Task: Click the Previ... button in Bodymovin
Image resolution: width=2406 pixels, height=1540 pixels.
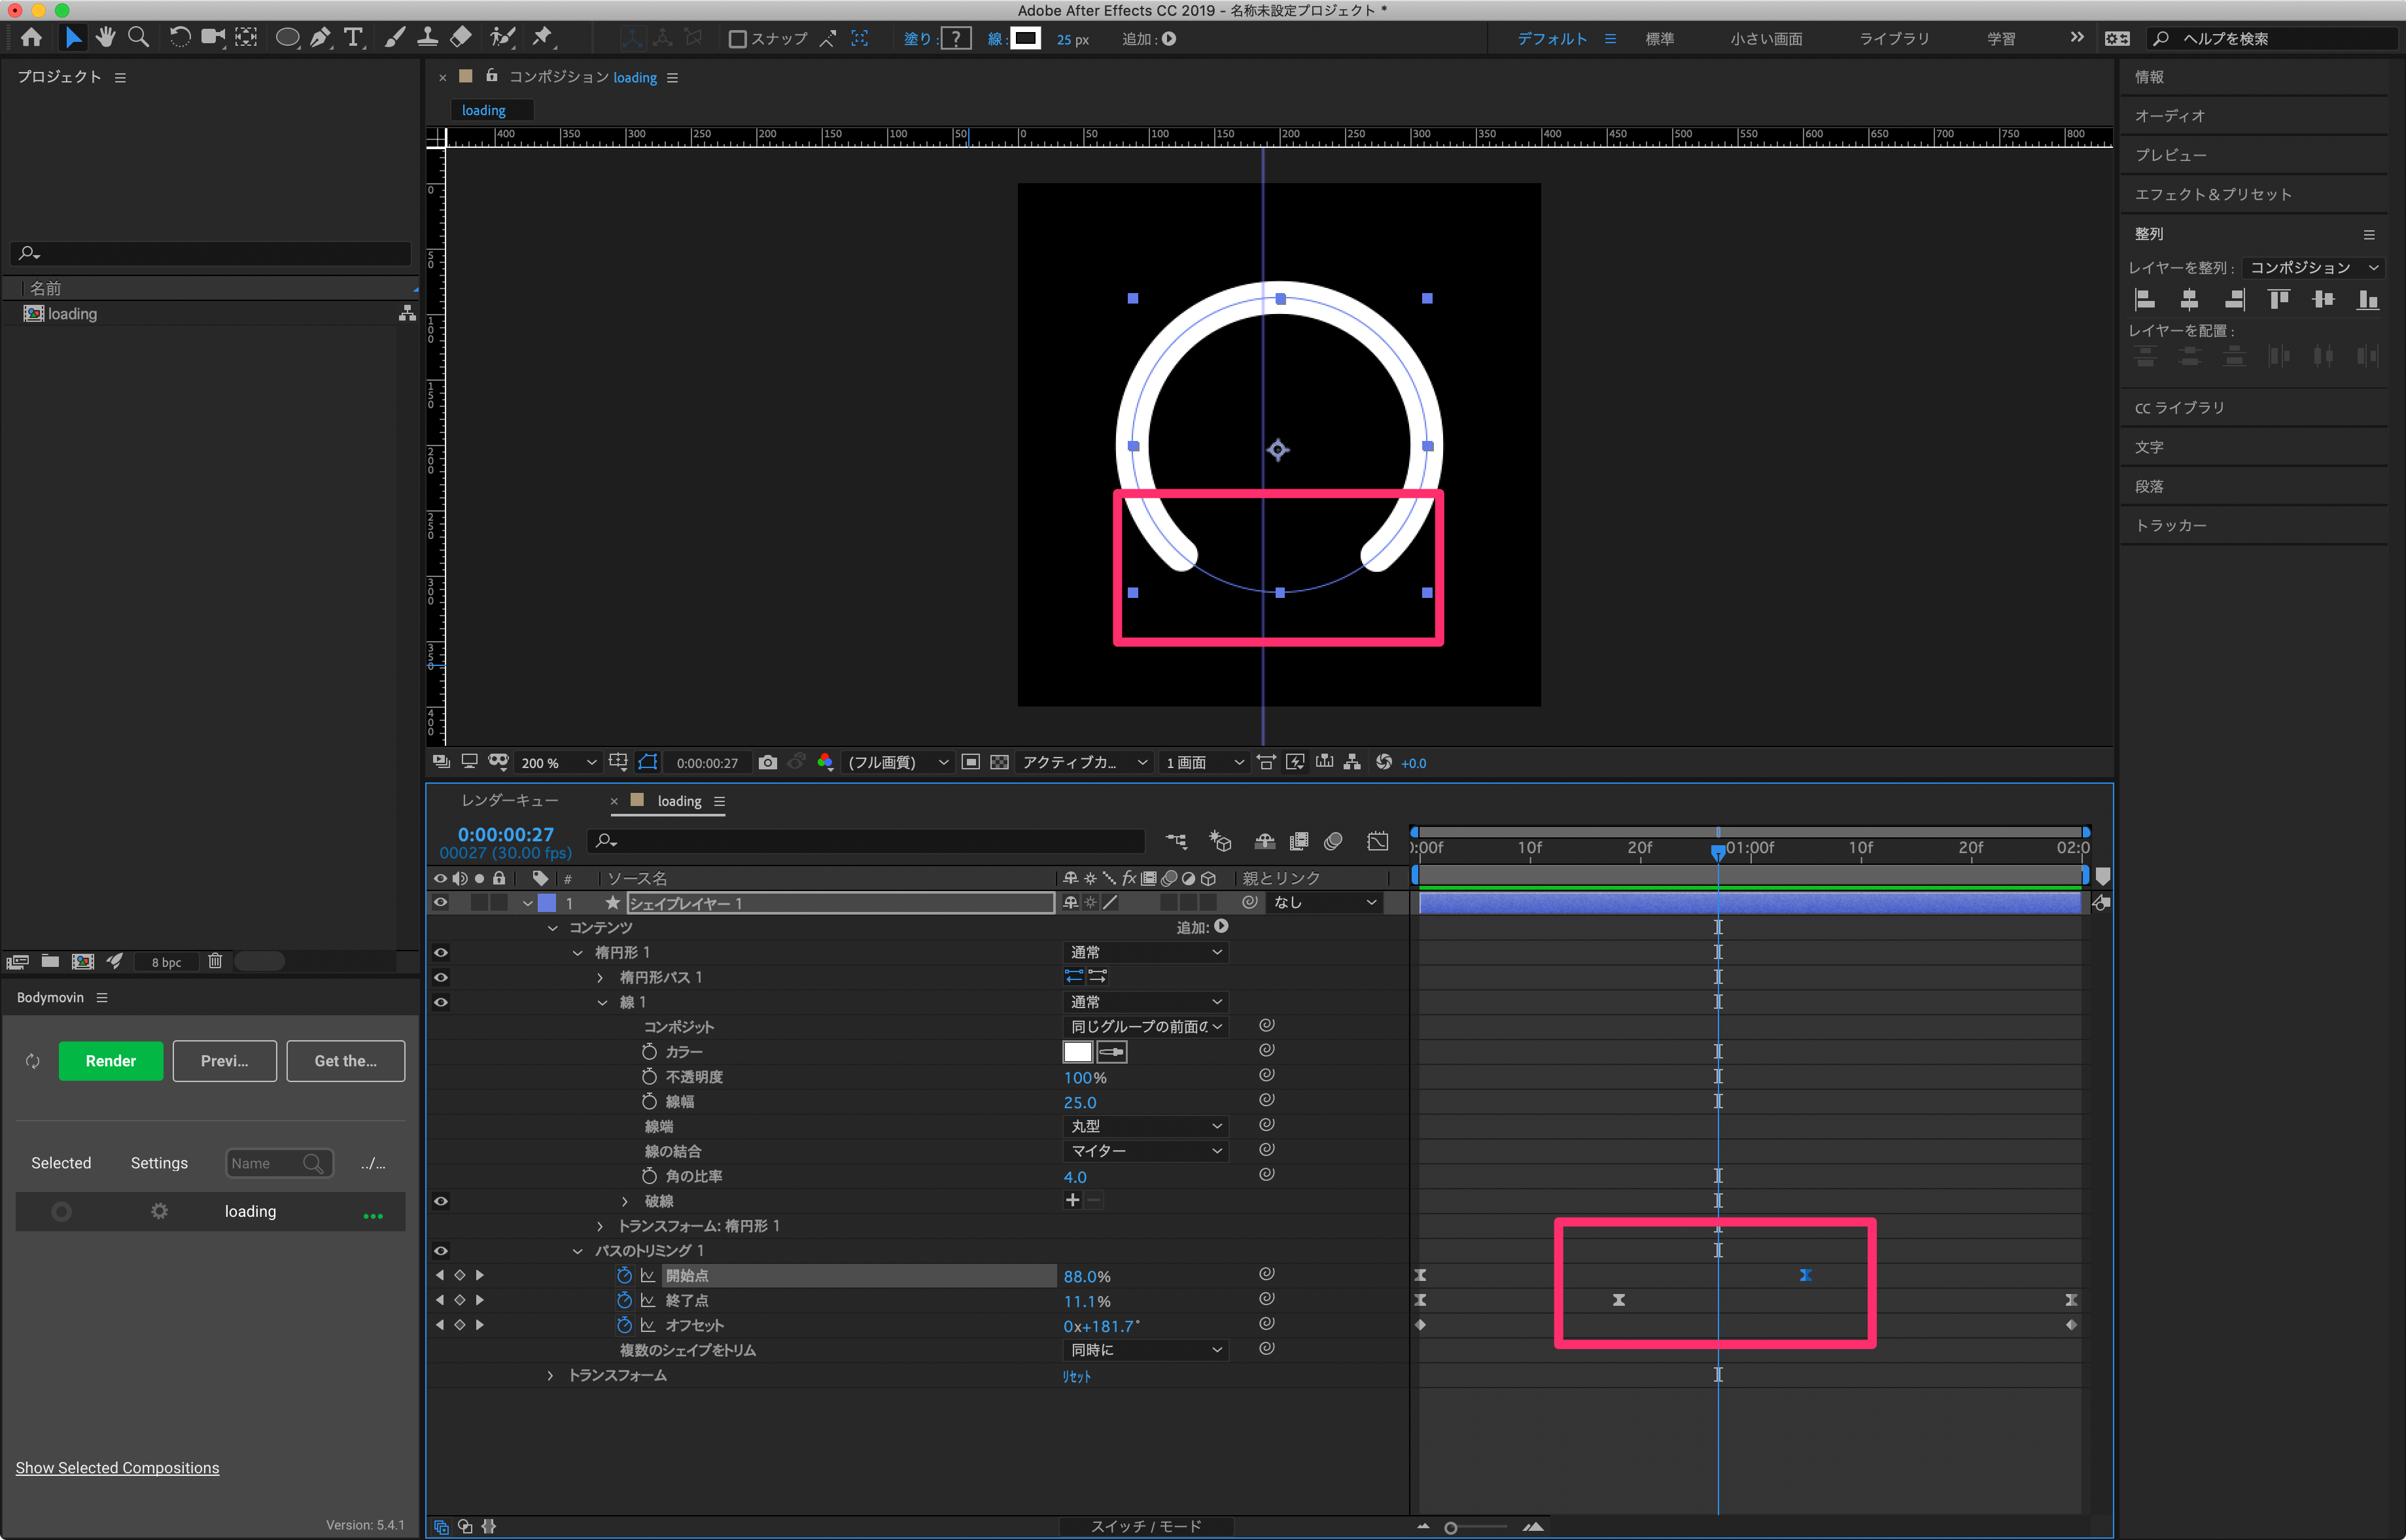Action: tap(225, 1062)
